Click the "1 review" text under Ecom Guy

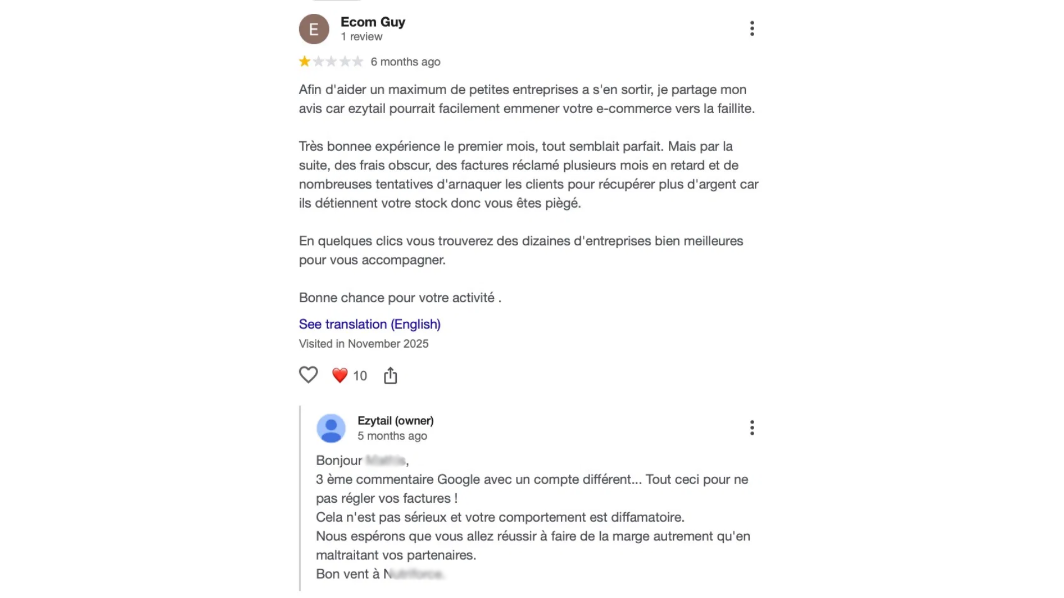[361, 37]
